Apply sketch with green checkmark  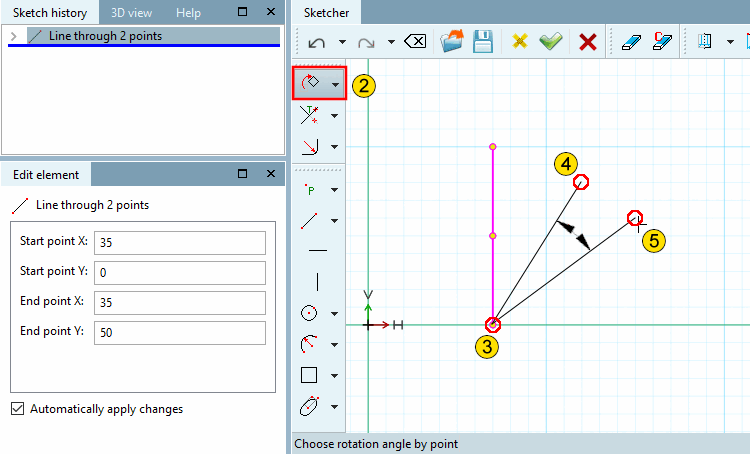551,42
